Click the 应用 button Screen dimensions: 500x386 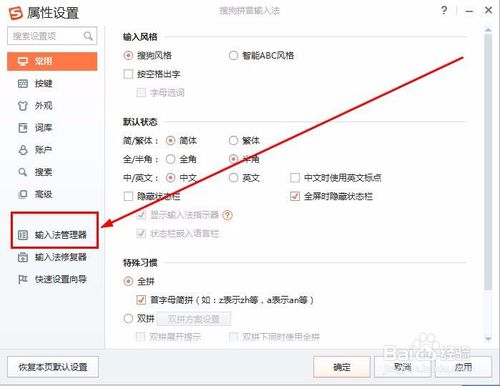(463, 367)
